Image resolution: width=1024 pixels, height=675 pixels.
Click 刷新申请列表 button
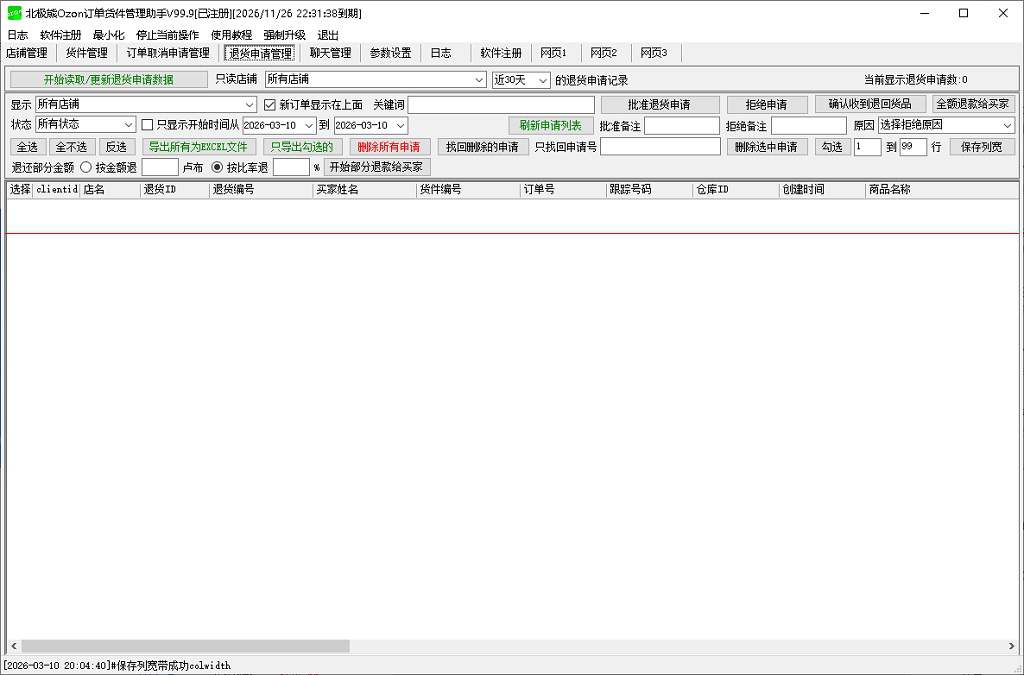click(x=550, y=125)
